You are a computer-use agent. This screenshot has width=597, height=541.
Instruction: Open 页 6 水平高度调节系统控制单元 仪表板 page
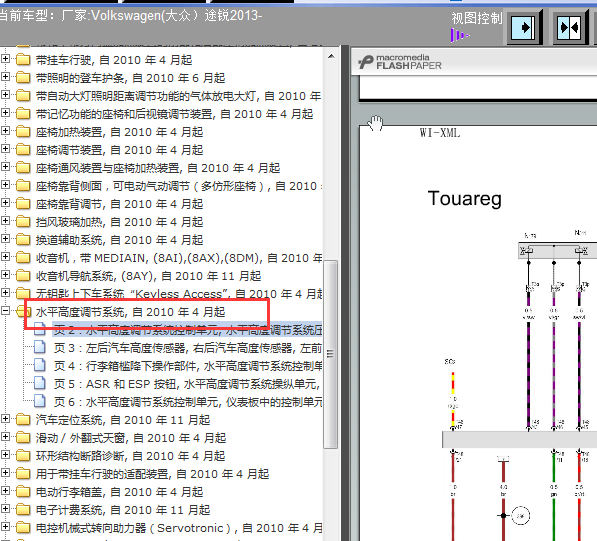187,402
